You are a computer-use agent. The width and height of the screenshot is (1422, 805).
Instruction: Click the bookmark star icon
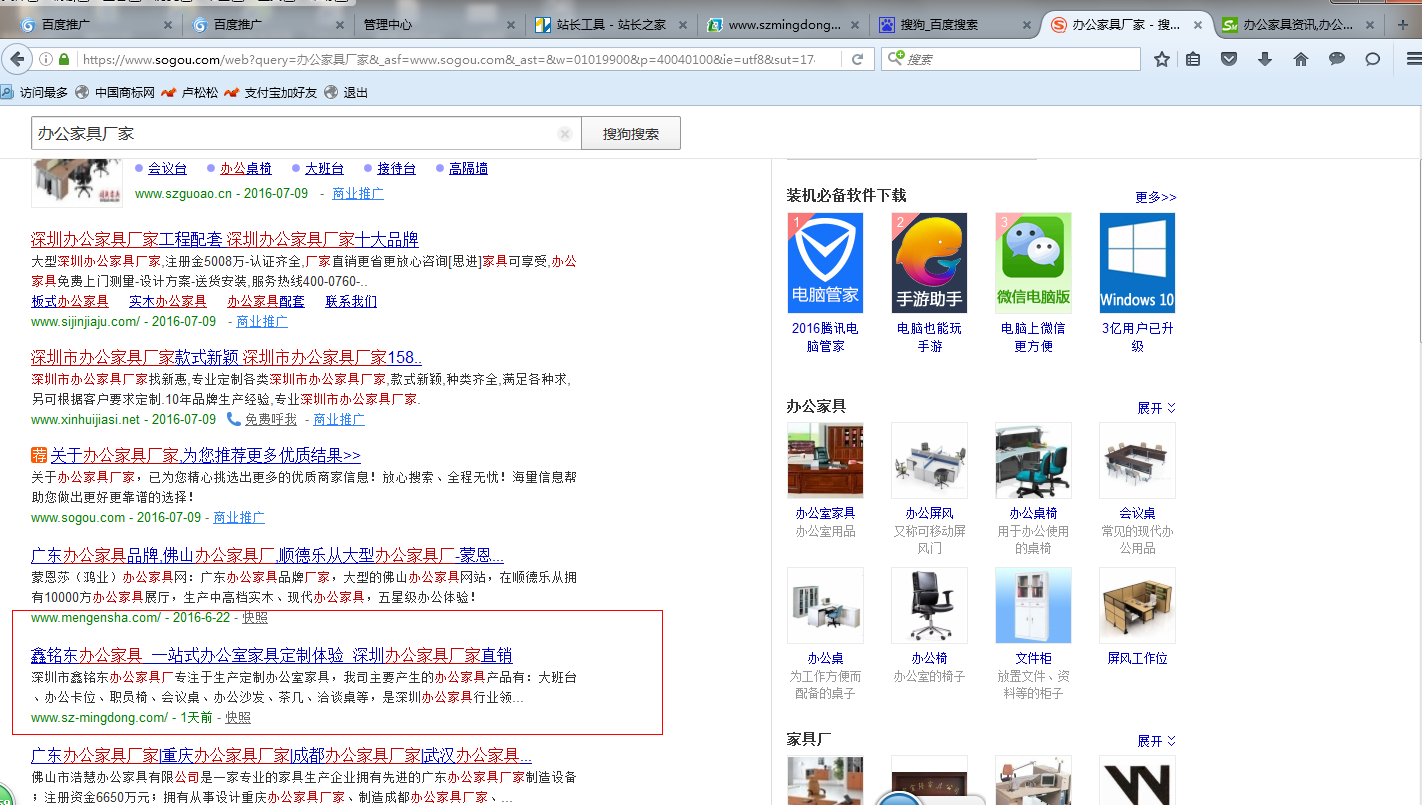coord(1160,59)
